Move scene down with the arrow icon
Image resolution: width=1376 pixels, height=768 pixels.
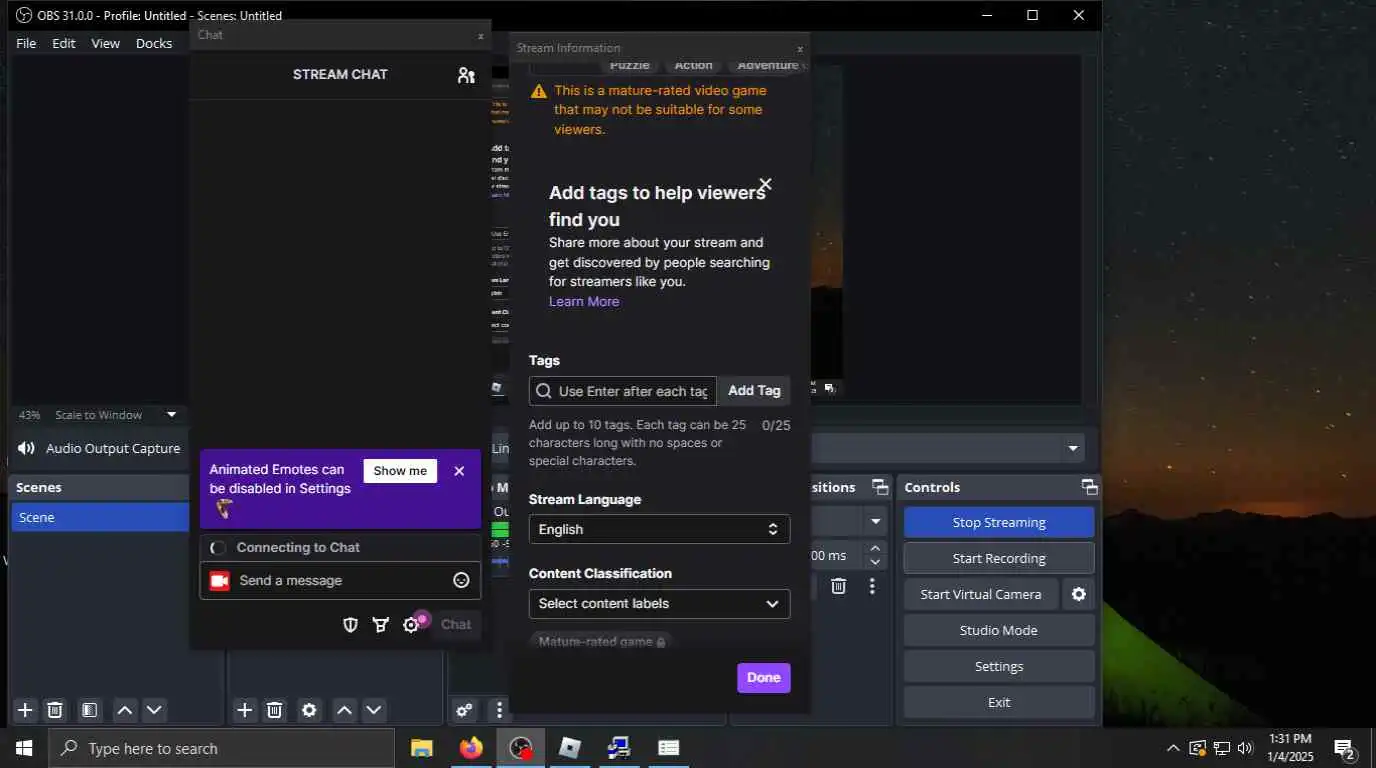click(154, 710)
